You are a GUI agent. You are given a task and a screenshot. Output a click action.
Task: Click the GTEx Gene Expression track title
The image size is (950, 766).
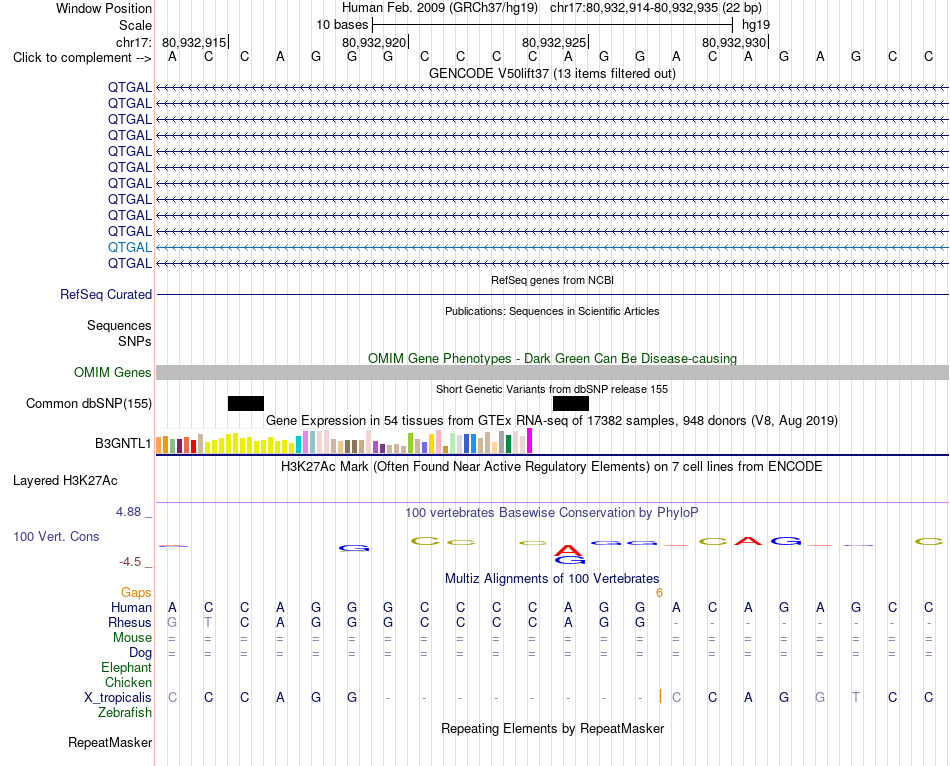[x=552, y=421]
